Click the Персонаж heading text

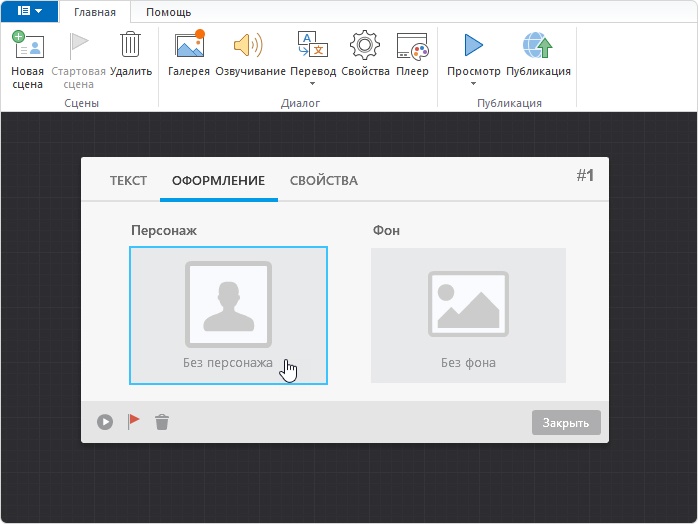coord(164,230)
